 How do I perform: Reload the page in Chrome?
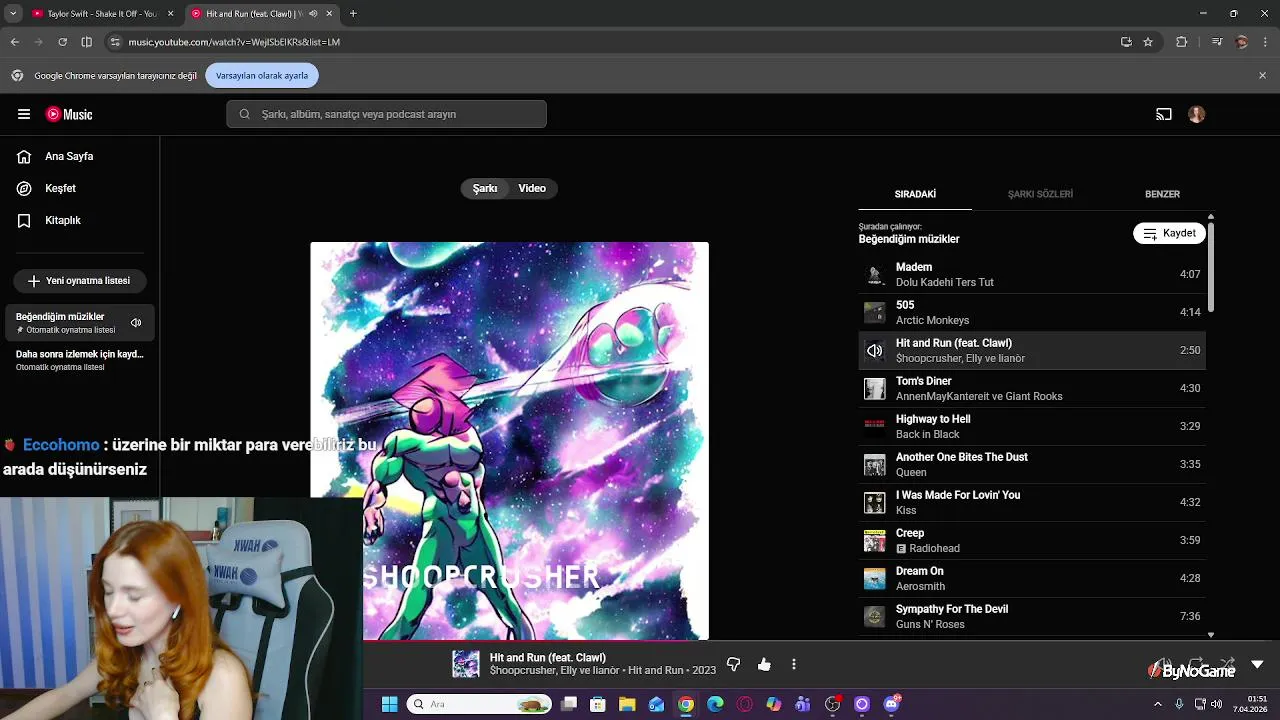point(62,42)
